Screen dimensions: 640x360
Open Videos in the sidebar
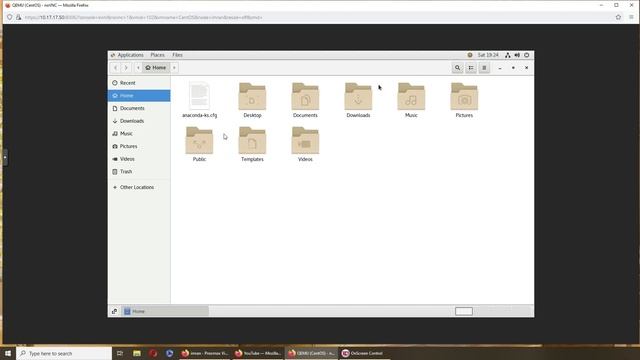[139, 159]
